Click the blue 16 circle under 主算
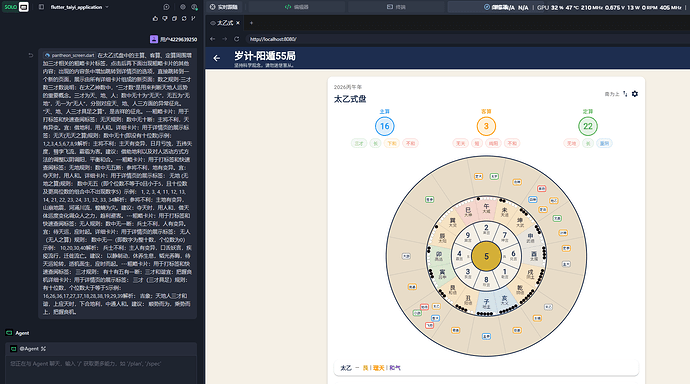This screenshot has height=384, width=690. pos(385,126)
